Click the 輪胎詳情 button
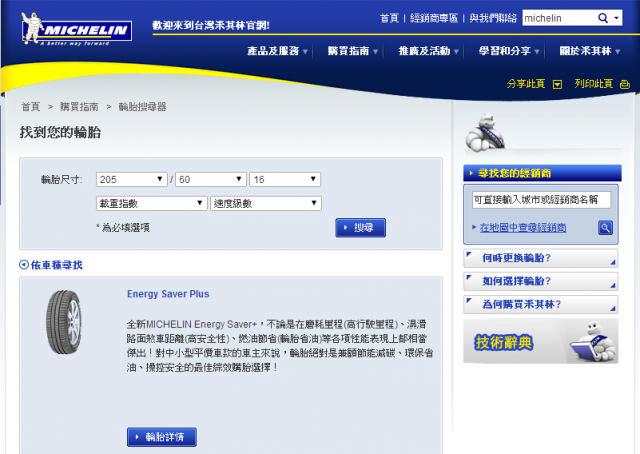The width and height of the screenshot is (640, 454). click(x=162, y=437)
